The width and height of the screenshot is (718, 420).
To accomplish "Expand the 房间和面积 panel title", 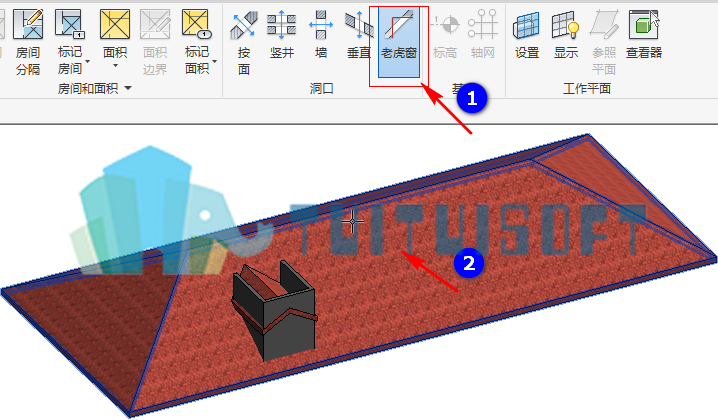I will (94, 88).
